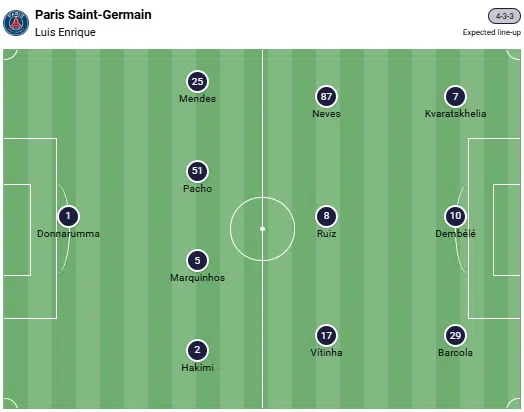524x412 pixels.
Task: Select Kvaratskhelia's number 7 marker
Action: click(x=455, y=96)
